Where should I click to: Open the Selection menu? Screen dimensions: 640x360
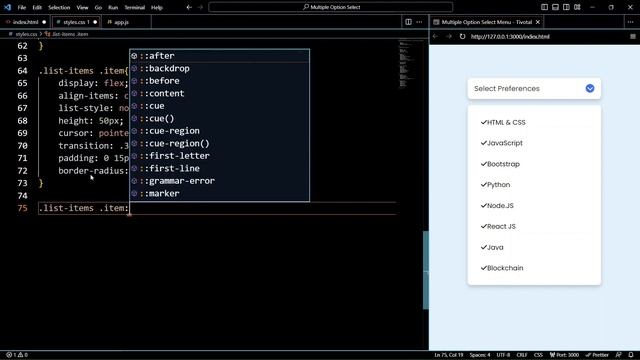[x=59, y=7]
